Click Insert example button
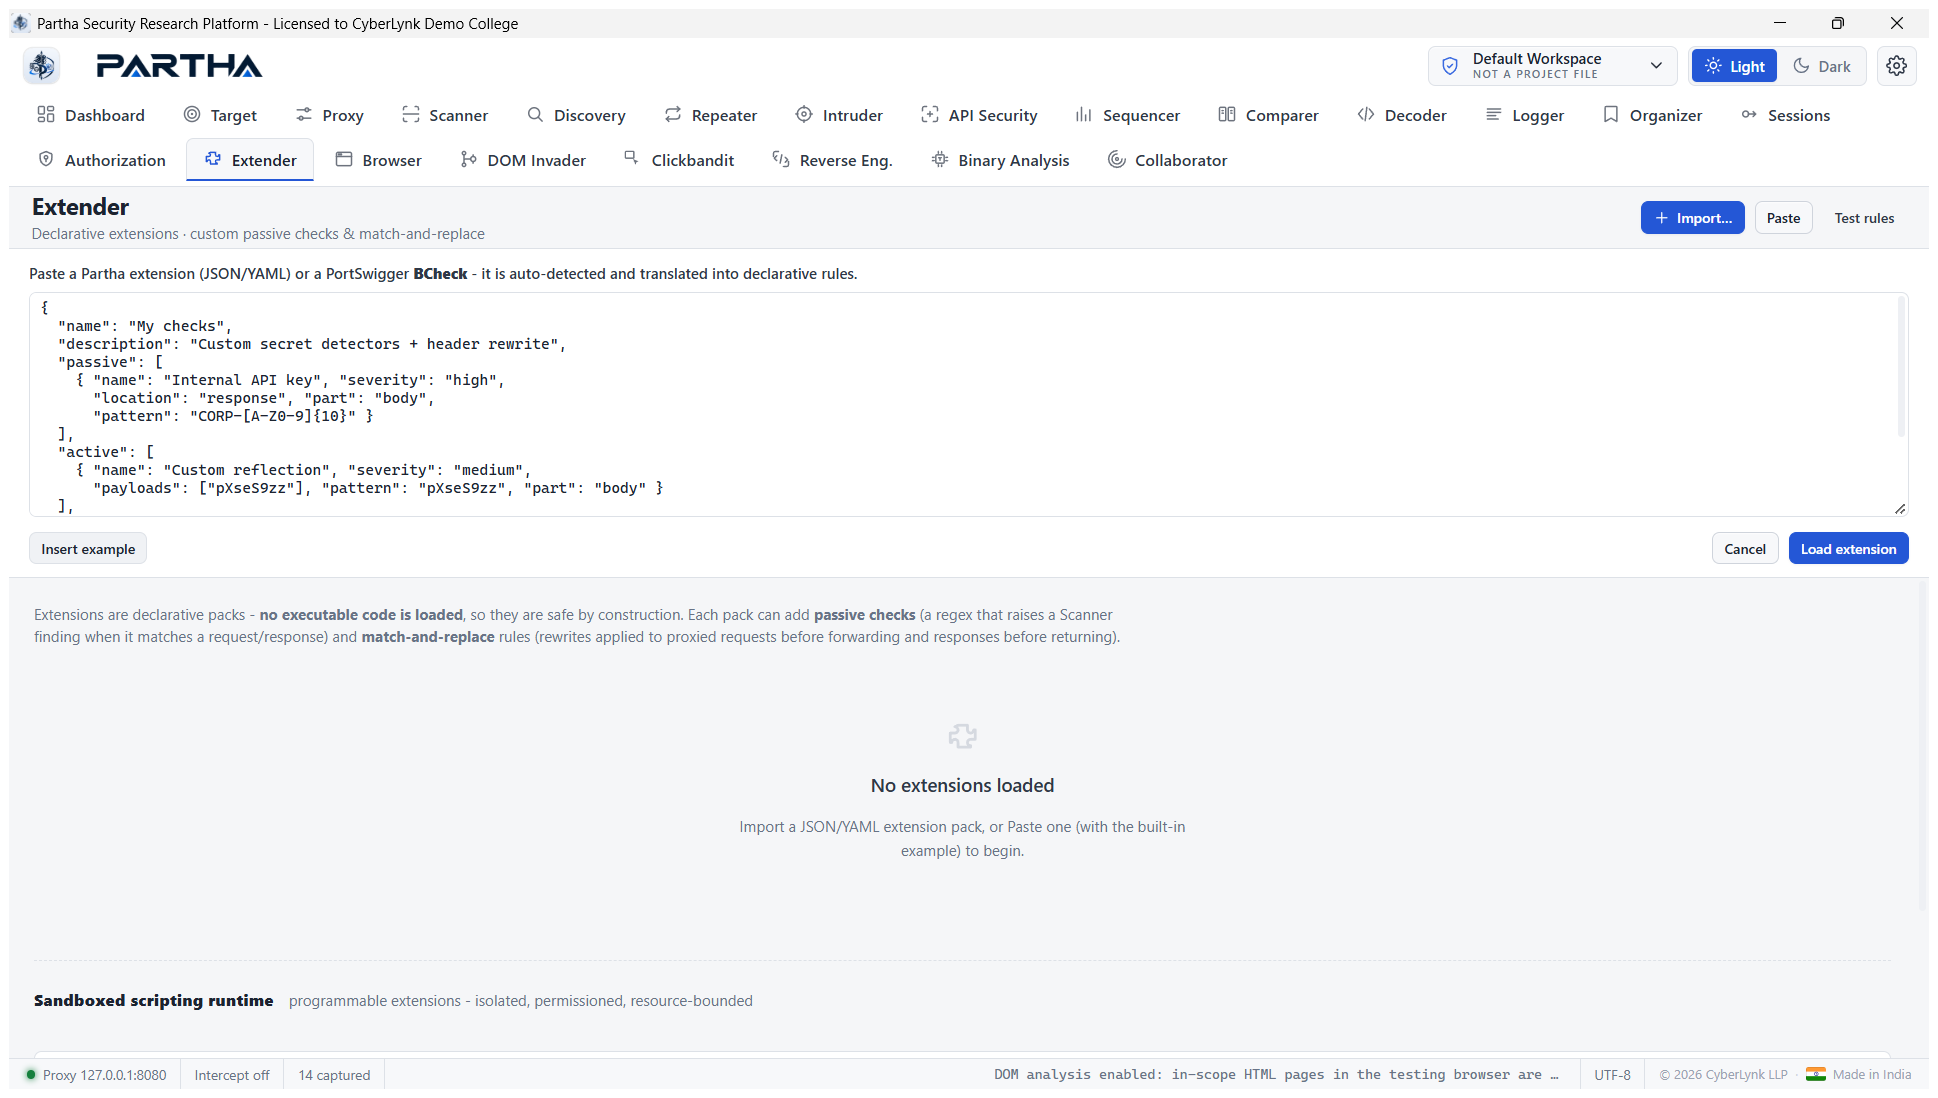The height and width of the screenshot is (1098, 1938). pos(88,549)
